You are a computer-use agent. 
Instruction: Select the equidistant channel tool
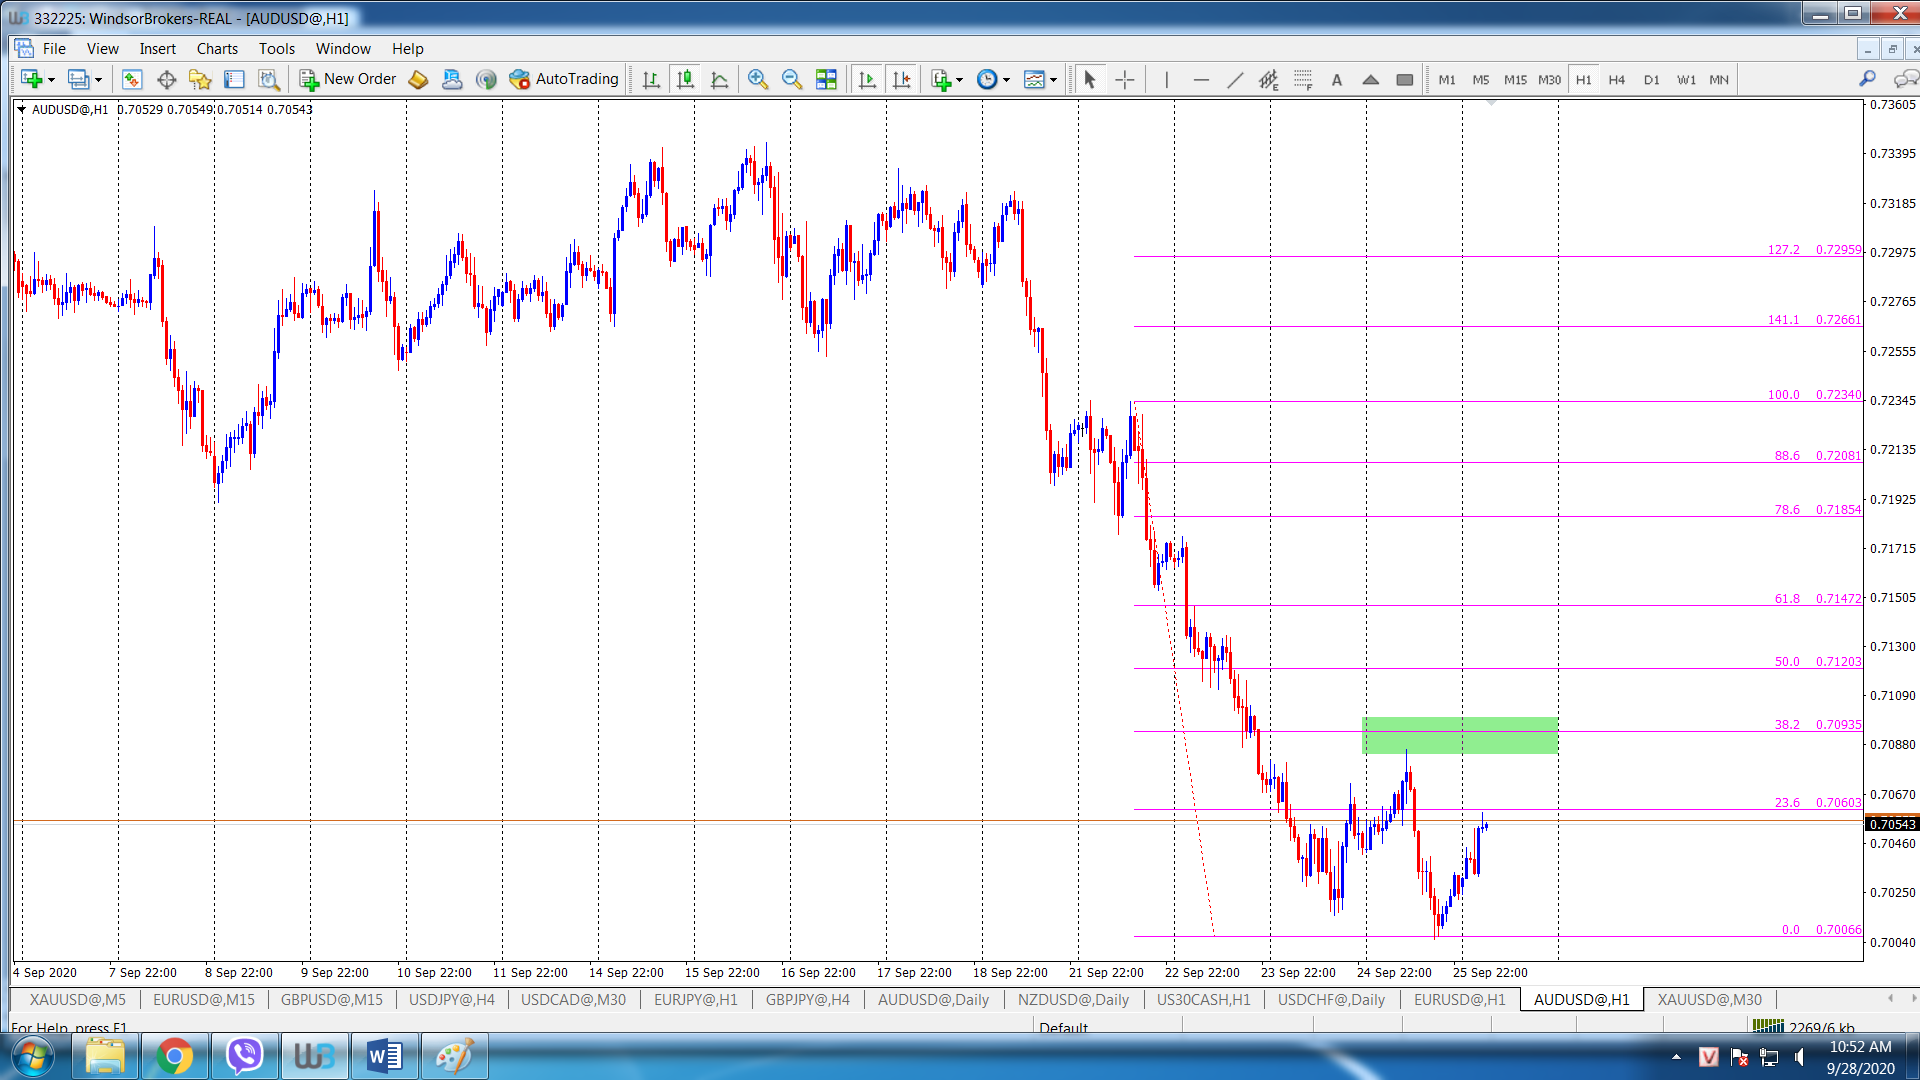coord(1269,79)
